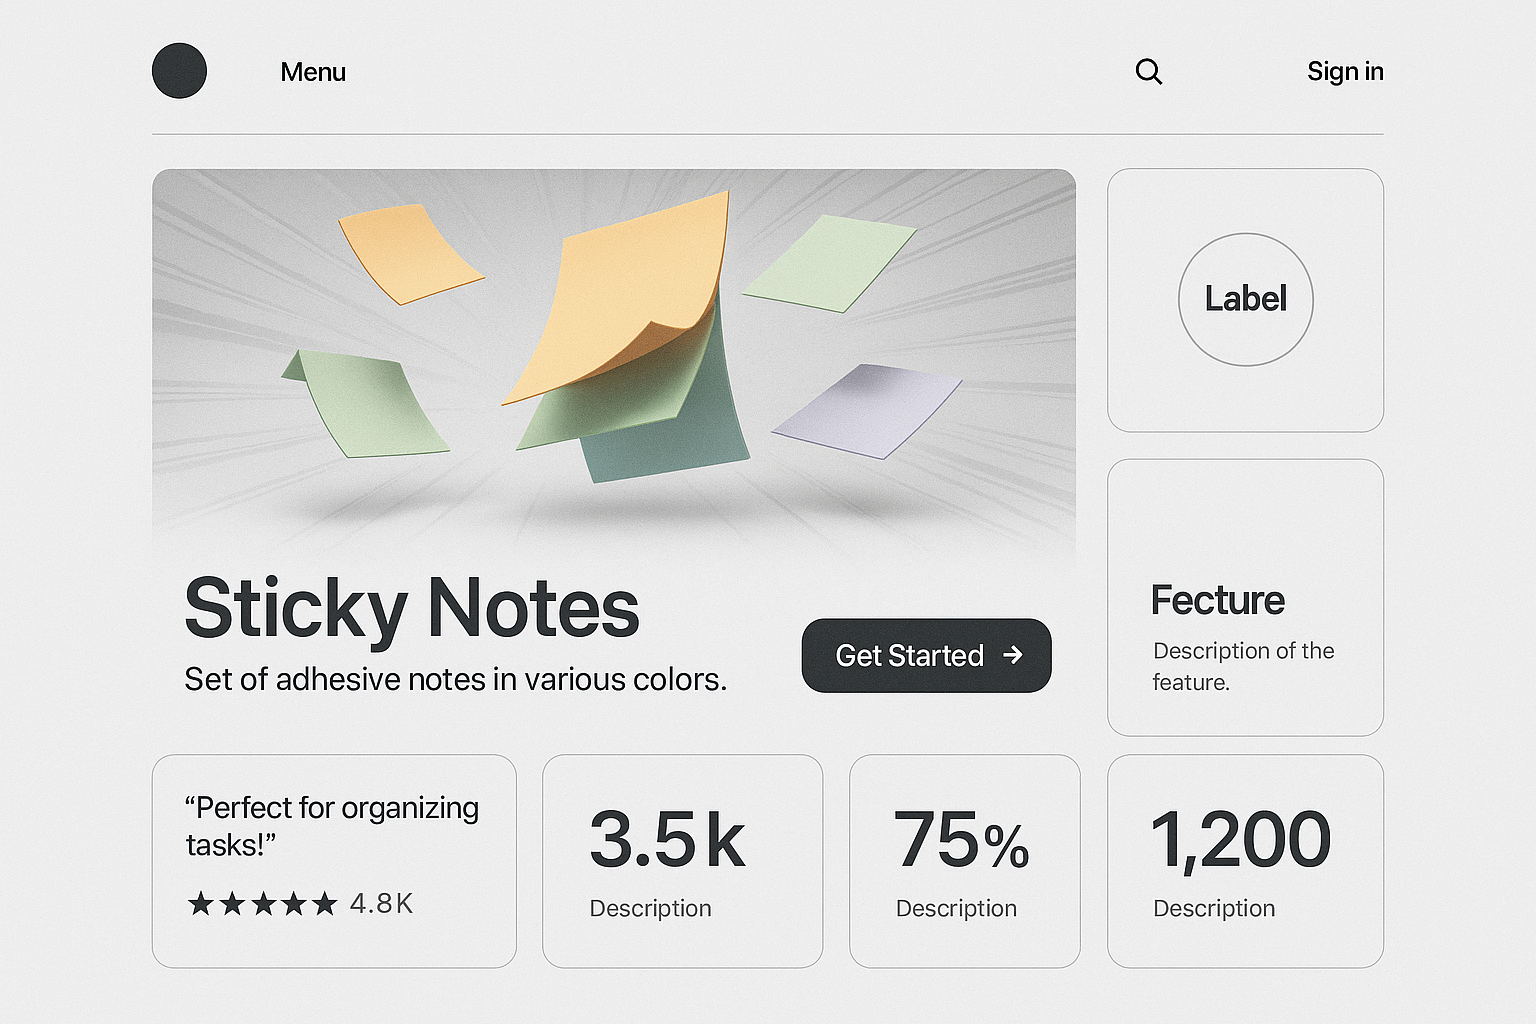Click the Sticky Notes heading
Screen dimensions: 1536x1024
[x=411, y=608]
